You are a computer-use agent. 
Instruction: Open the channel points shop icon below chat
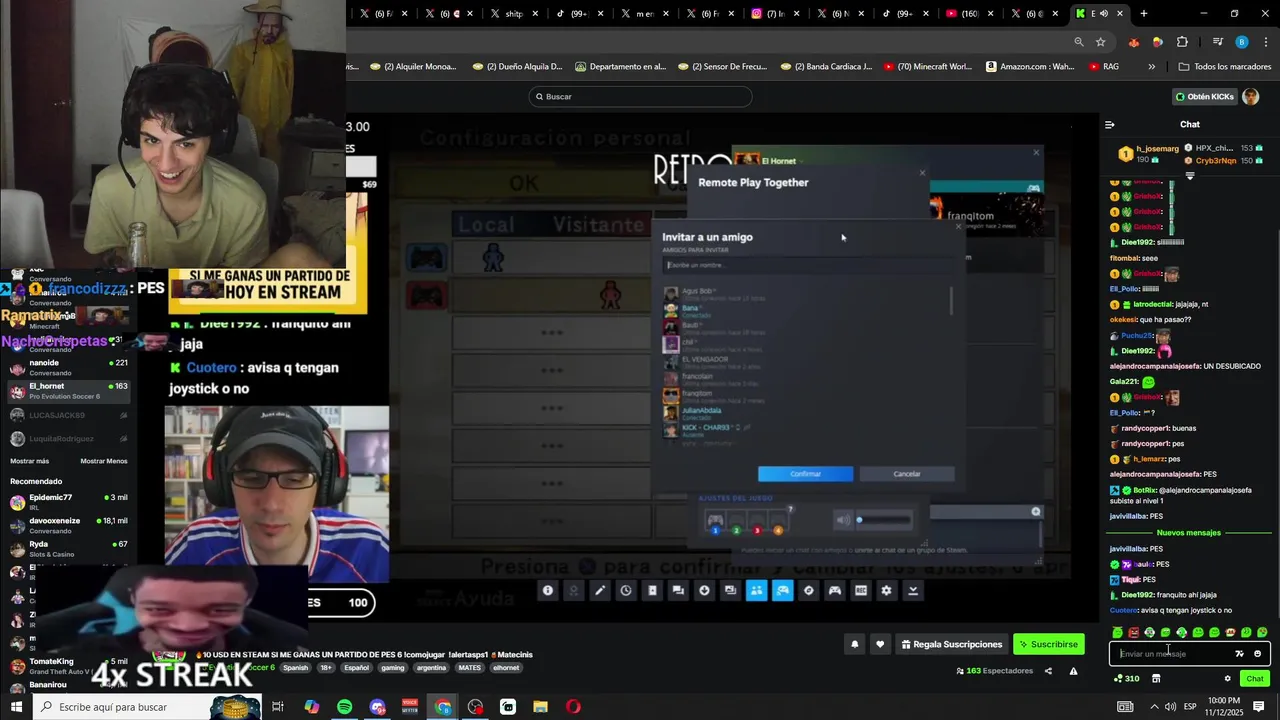point(1156,679)
